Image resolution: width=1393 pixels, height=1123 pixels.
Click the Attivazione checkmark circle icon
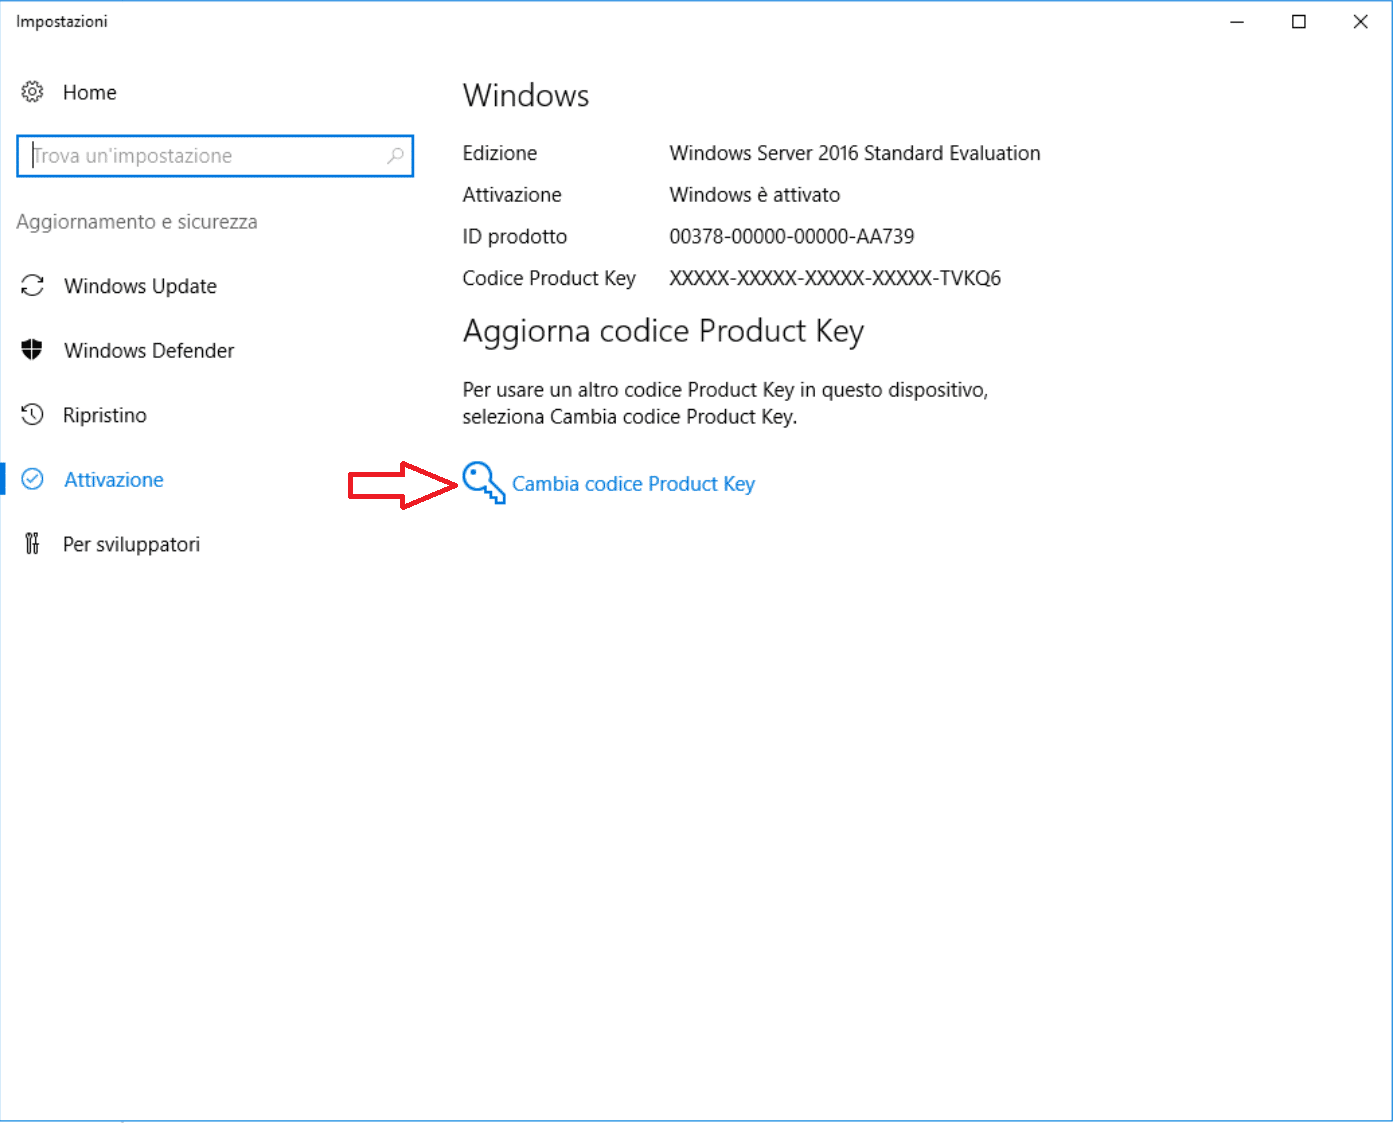32,479
